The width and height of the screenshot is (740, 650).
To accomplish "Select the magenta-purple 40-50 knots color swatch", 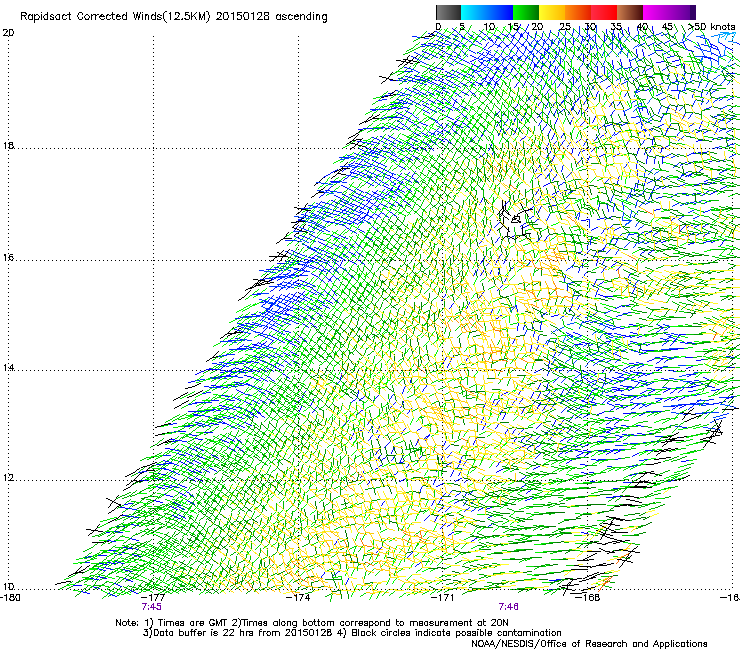I will [669, 12].
